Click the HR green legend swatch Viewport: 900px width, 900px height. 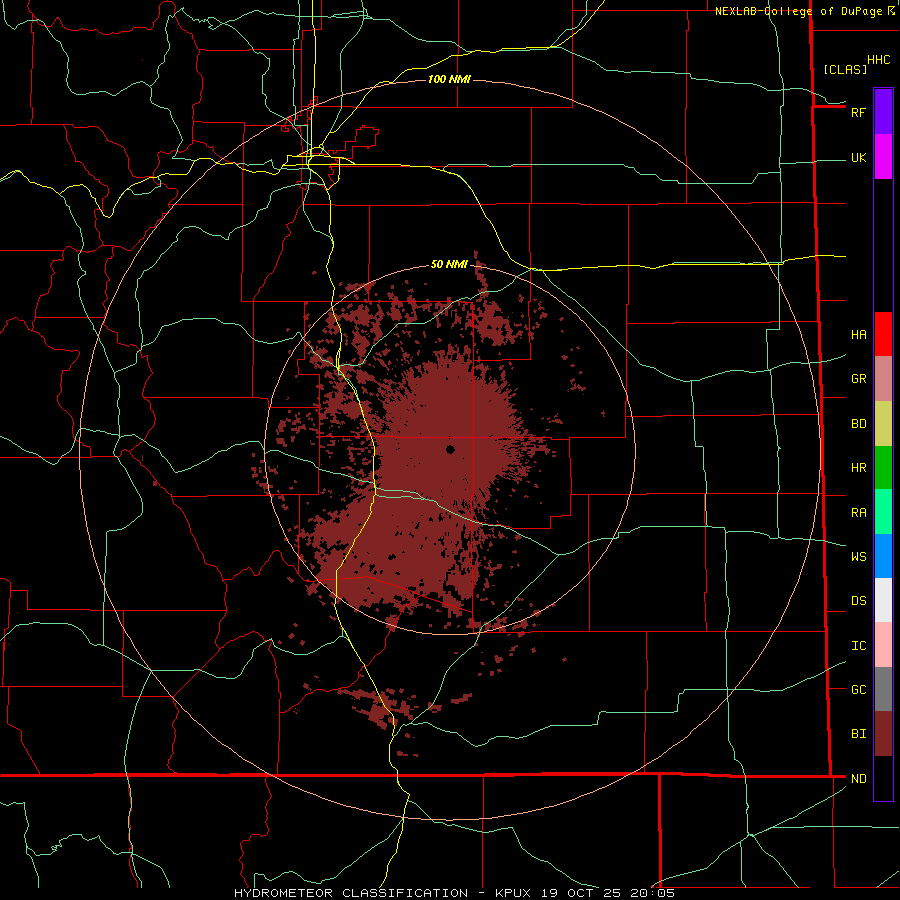[x=883, y=468]
